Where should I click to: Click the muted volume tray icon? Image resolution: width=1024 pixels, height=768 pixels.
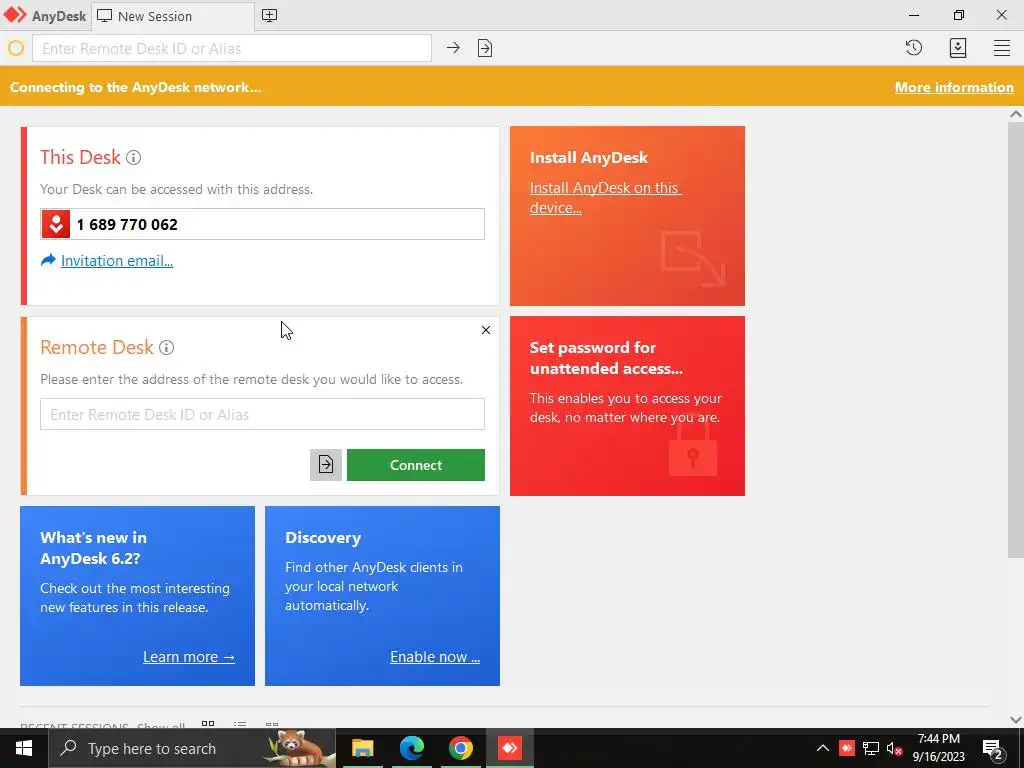point(894,748)
